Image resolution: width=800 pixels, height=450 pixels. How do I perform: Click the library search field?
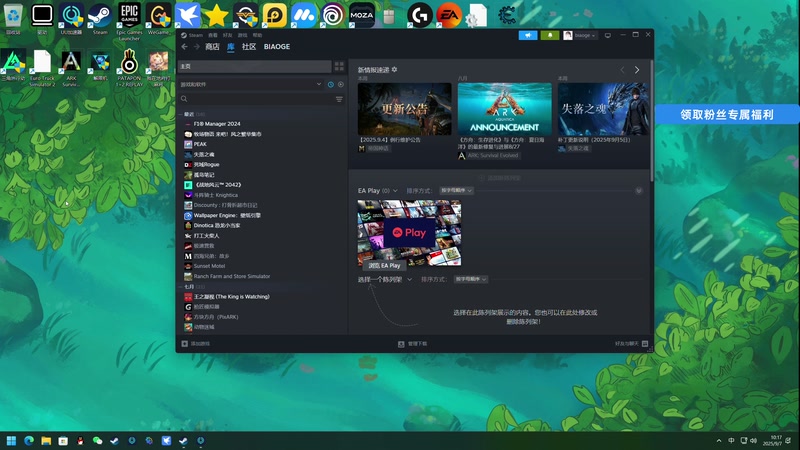[x=256, y=99]
